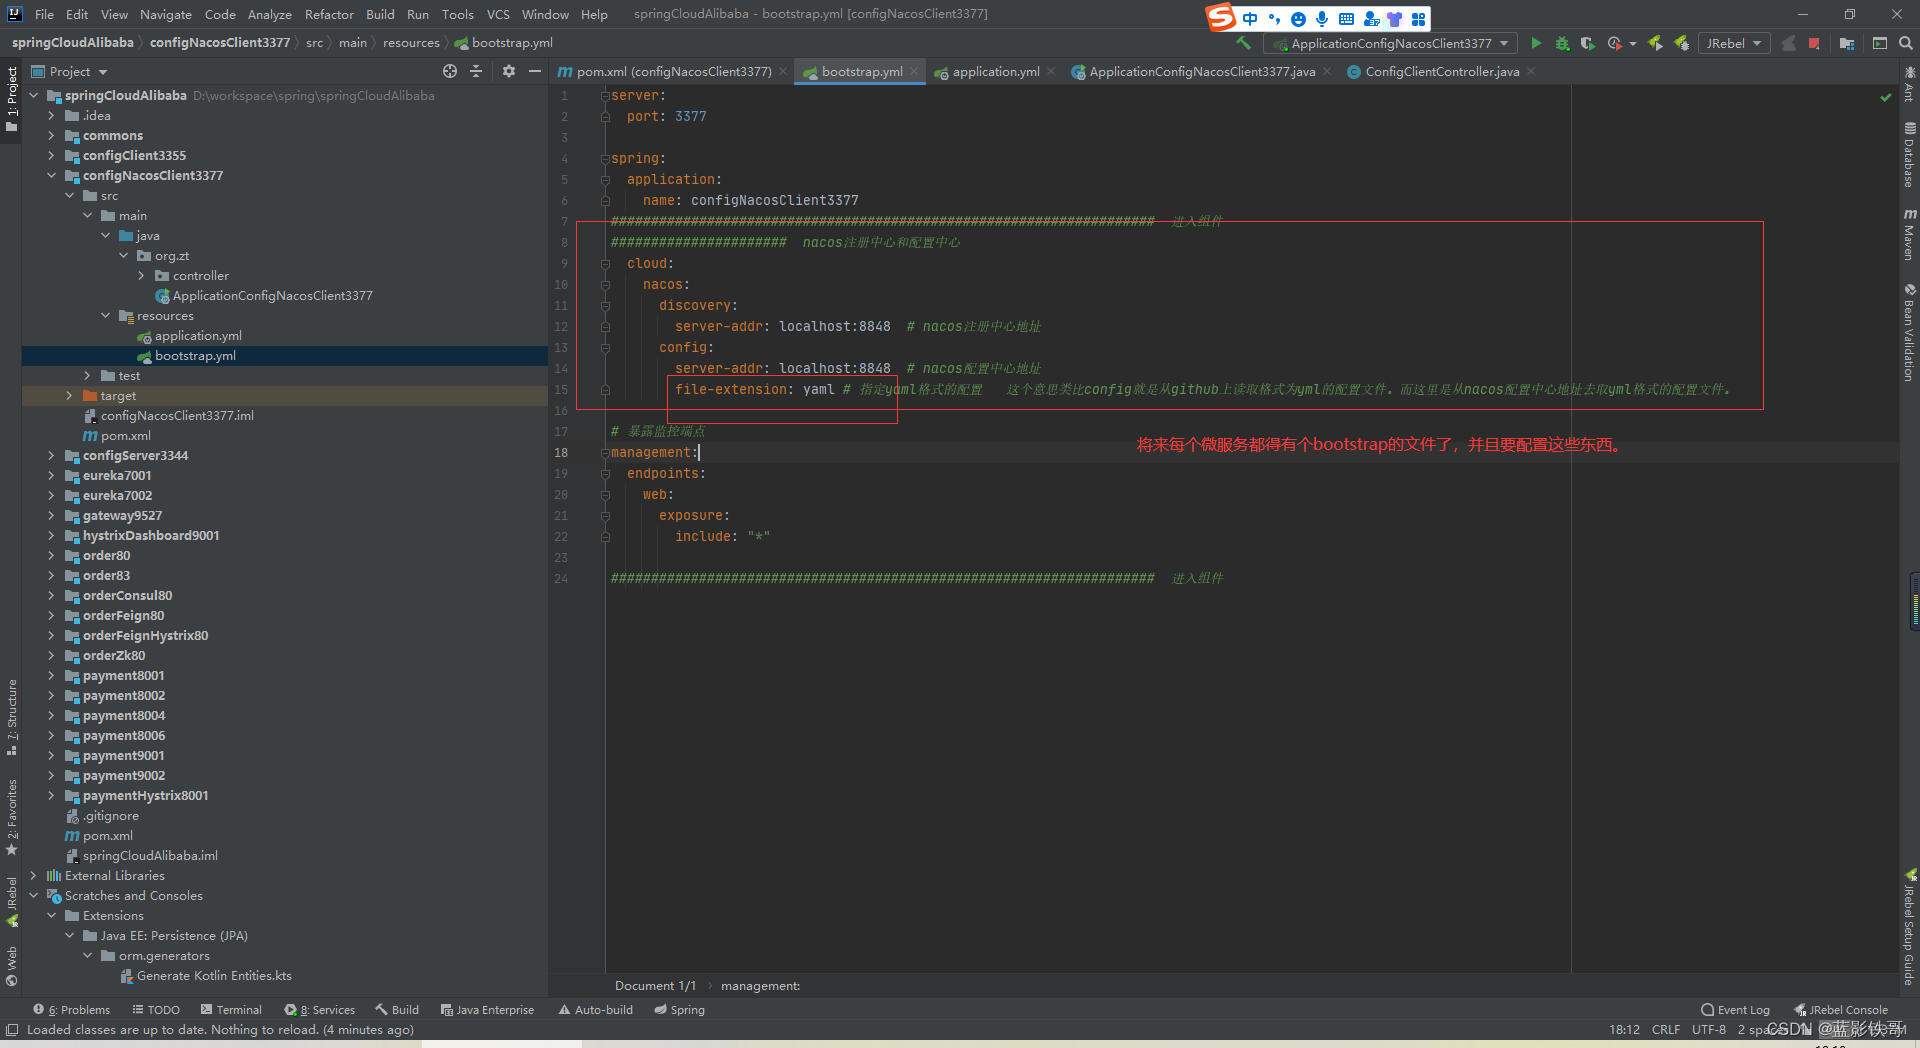Select ApplicationConfigNacosClient3377 class in tree
Viewport: 1920px width, 1048px height.
272,295
